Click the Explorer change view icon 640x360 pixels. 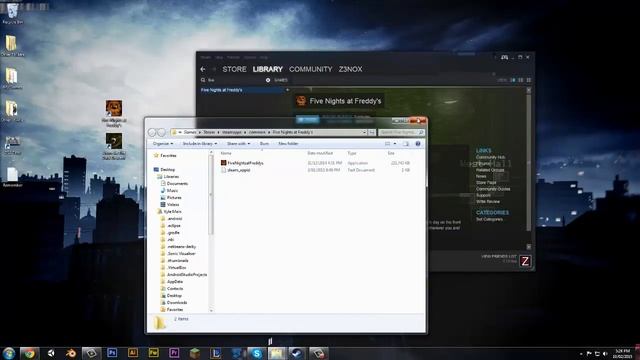point(388,144)
